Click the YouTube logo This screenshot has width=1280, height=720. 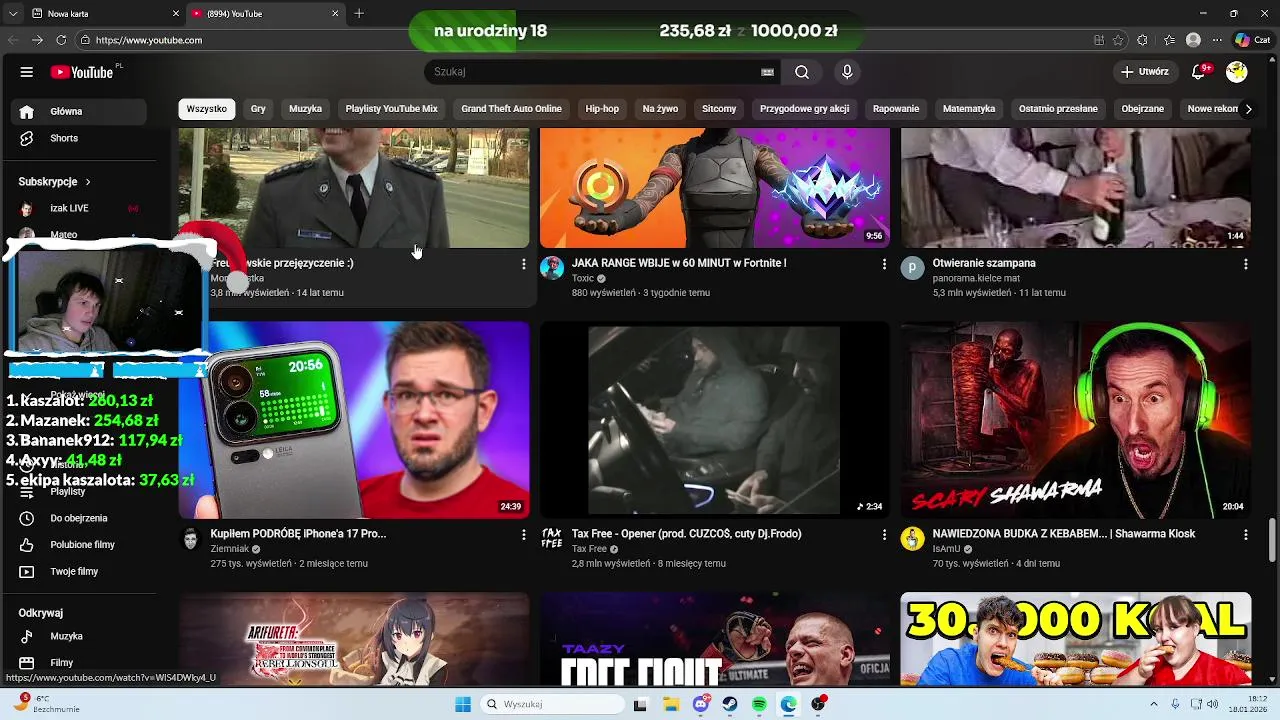(82, 72)
